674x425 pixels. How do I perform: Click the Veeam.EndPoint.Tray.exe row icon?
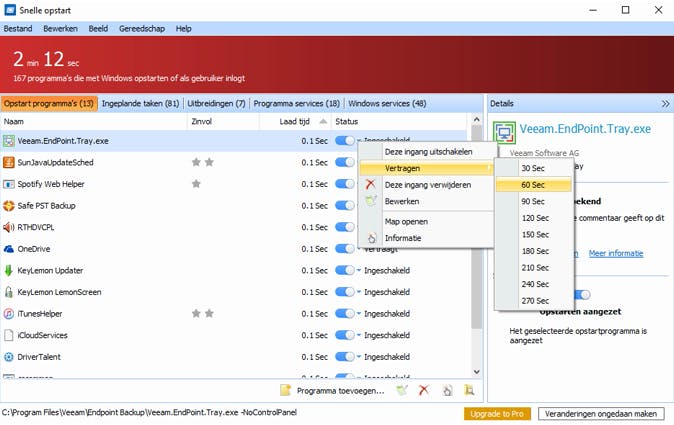[x=9, y=141]
